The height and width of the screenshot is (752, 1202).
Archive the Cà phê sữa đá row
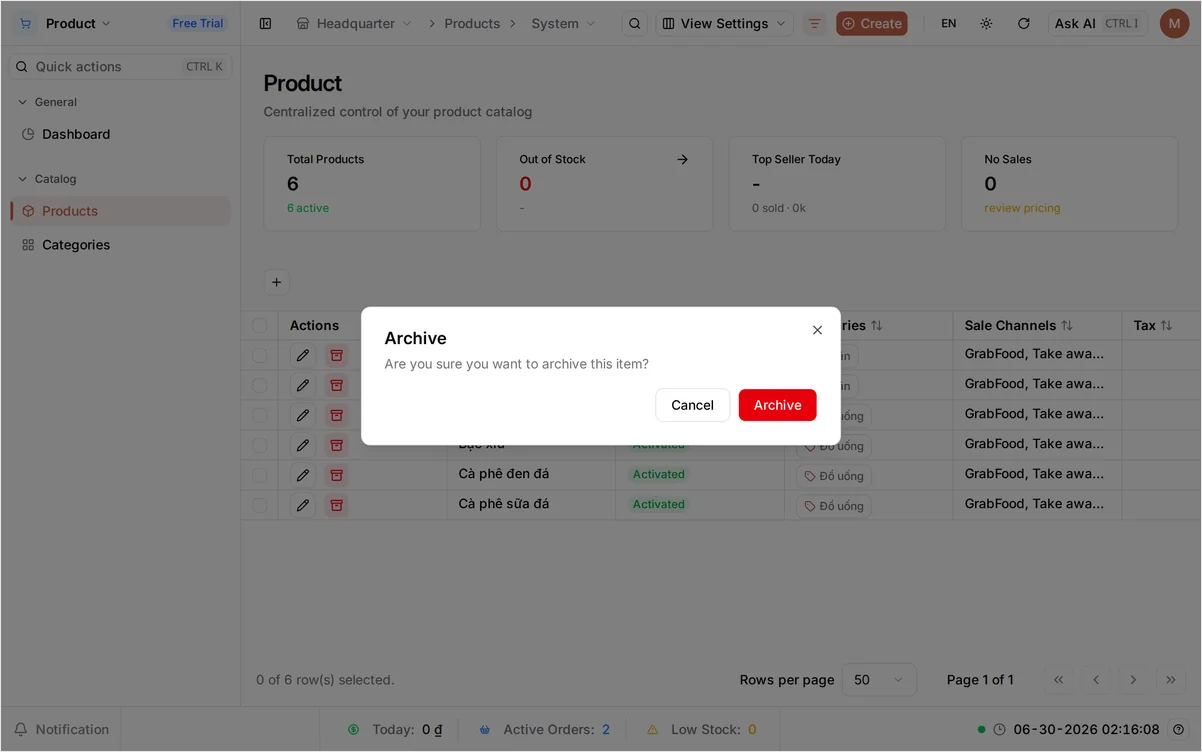pyautogui.click(x=337, y=505)
